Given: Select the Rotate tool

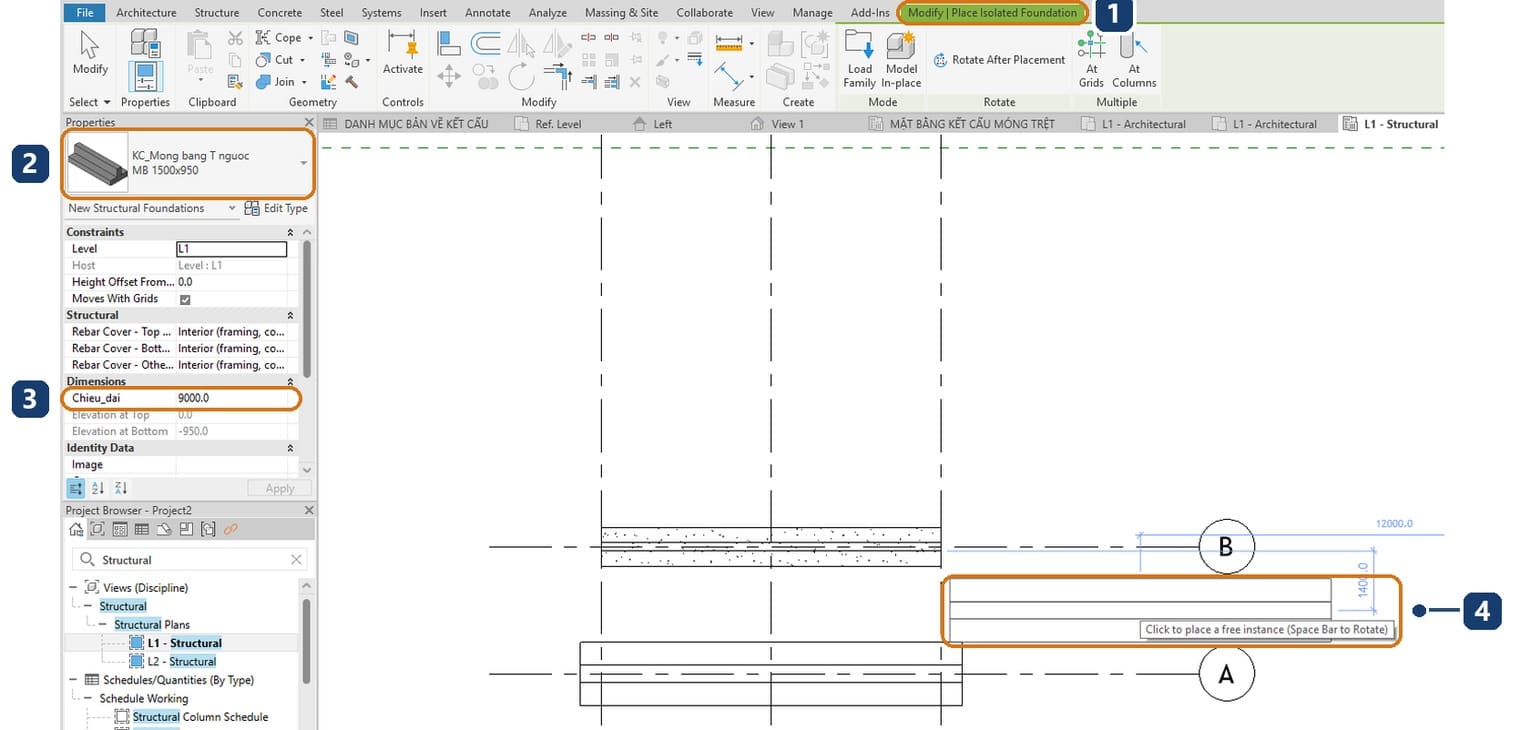Looking at the screenshot, I should tap(522, 76).
